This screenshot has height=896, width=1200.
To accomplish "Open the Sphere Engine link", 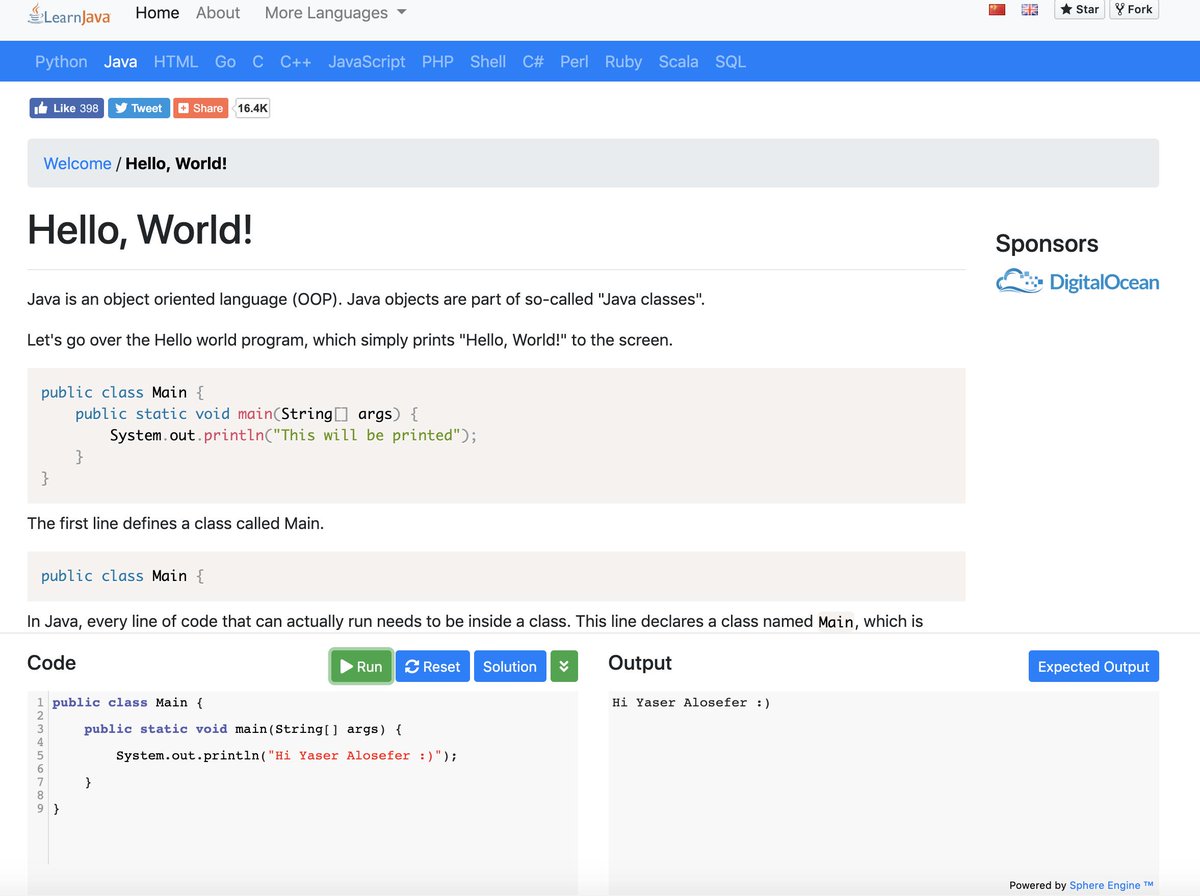I will click(x=1111, y=885).
